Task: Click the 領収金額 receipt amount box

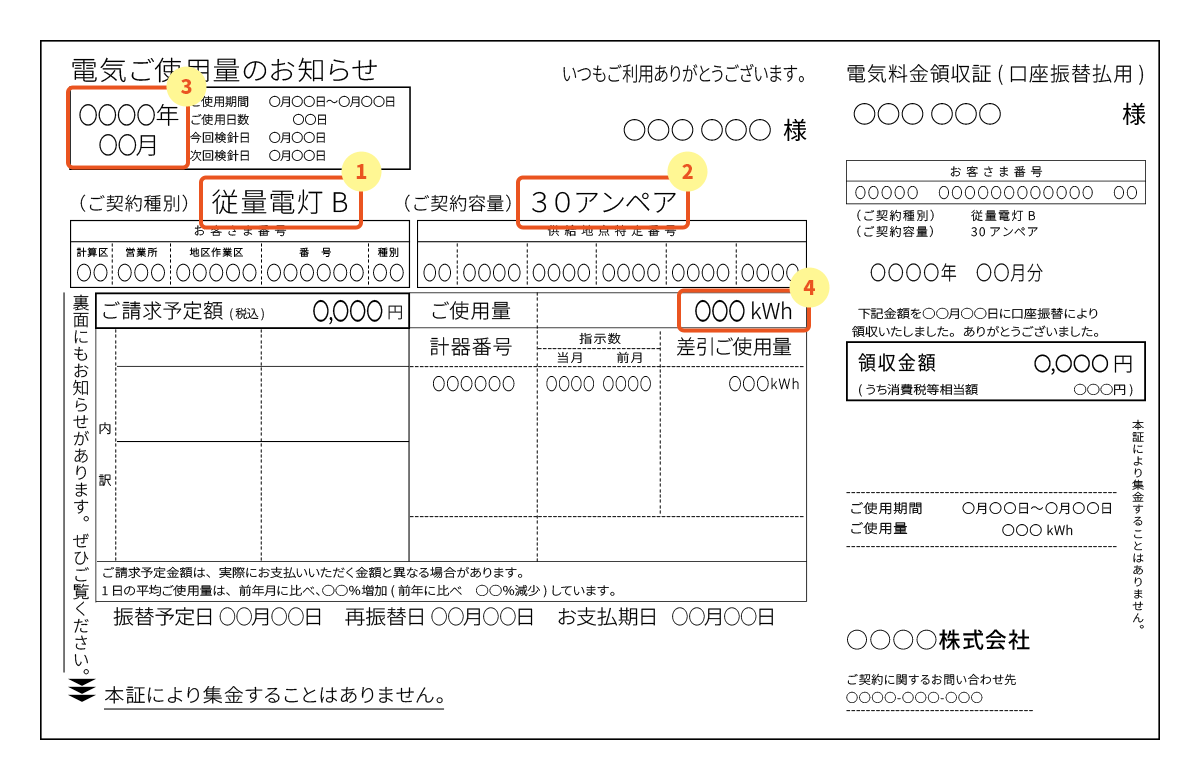Action: (994, 371)
